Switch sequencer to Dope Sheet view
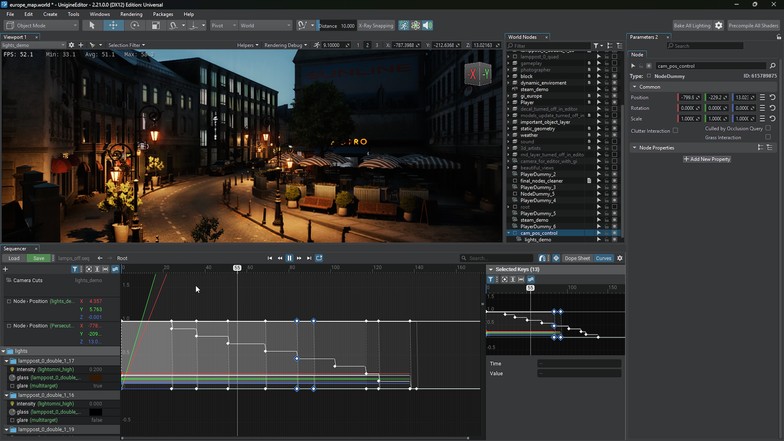 pos(577,258)
